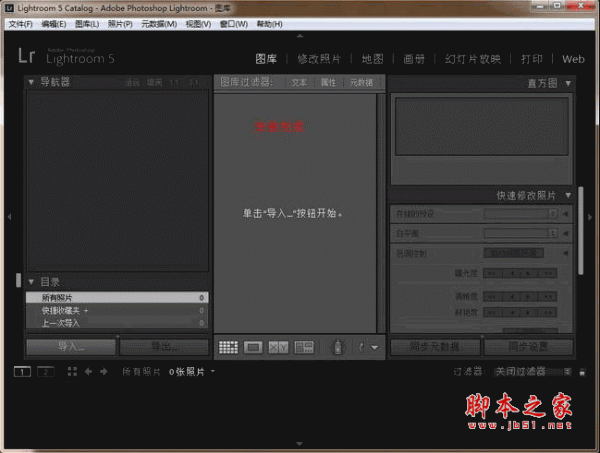Click the 导入... import button
Viewport: 600px width, 453px height.
click(71, 347)
